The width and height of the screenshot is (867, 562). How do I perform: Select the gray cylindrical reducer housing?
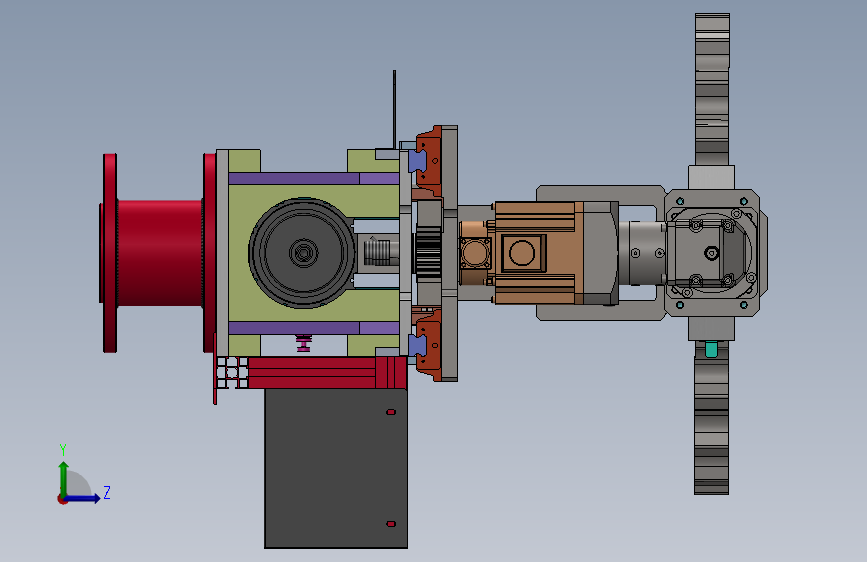pos(643,253)
